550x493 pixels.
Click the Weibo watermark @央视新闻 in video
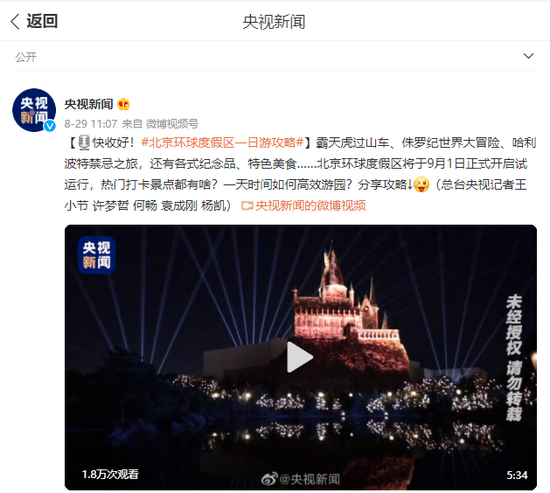tap(301, 479)
